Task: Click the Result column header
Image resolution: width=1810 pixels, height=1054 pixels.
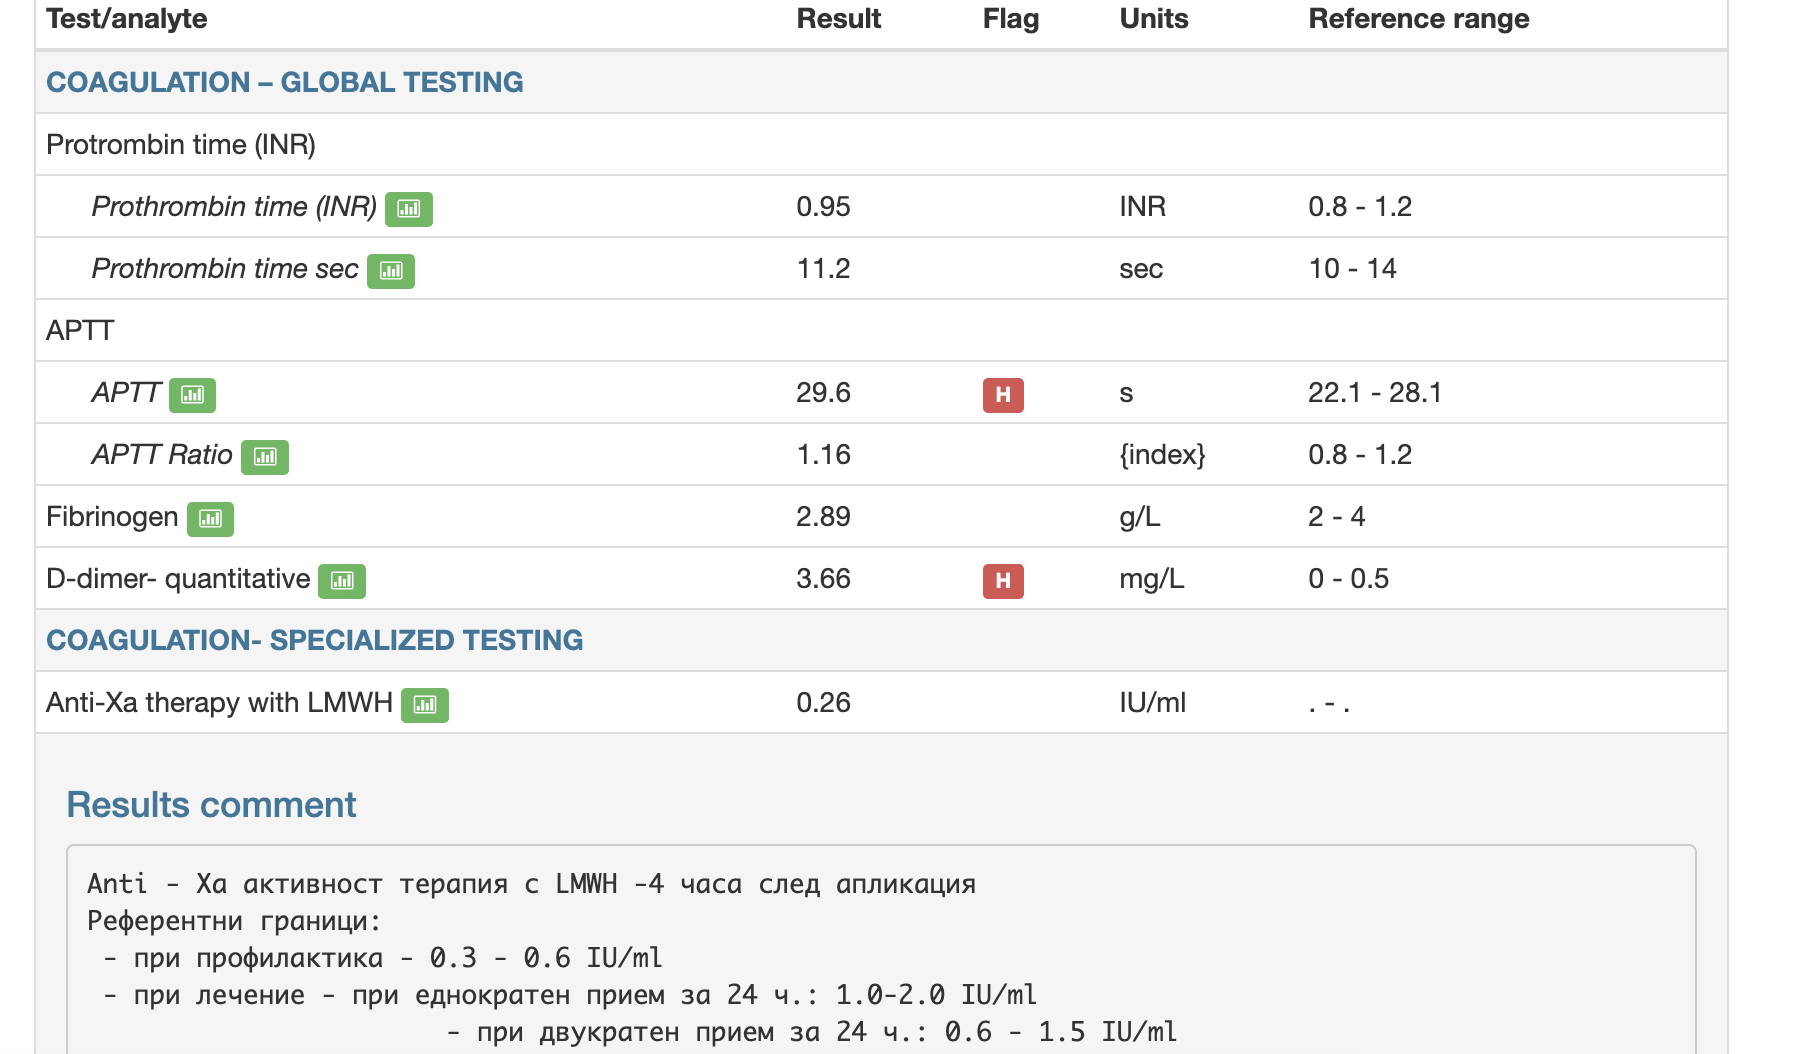Action: (x=838, y=19)
